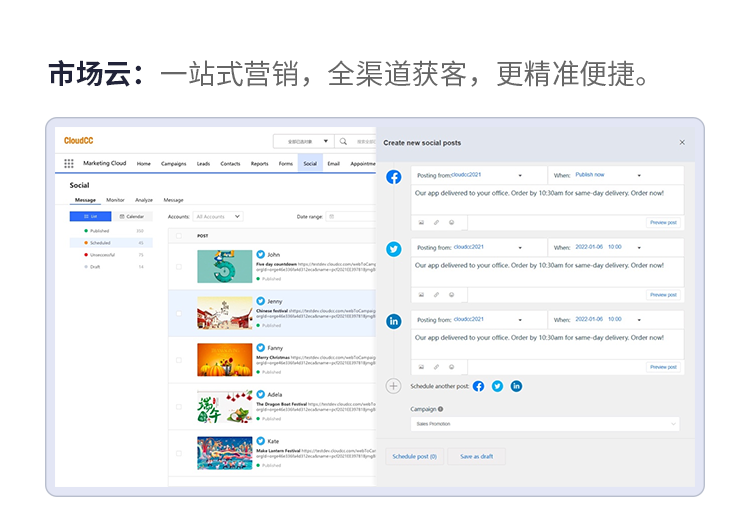The height and width of the screenshot is (520, 750).
Task: Open the app launcher grid icon
Action: [69, 164]
